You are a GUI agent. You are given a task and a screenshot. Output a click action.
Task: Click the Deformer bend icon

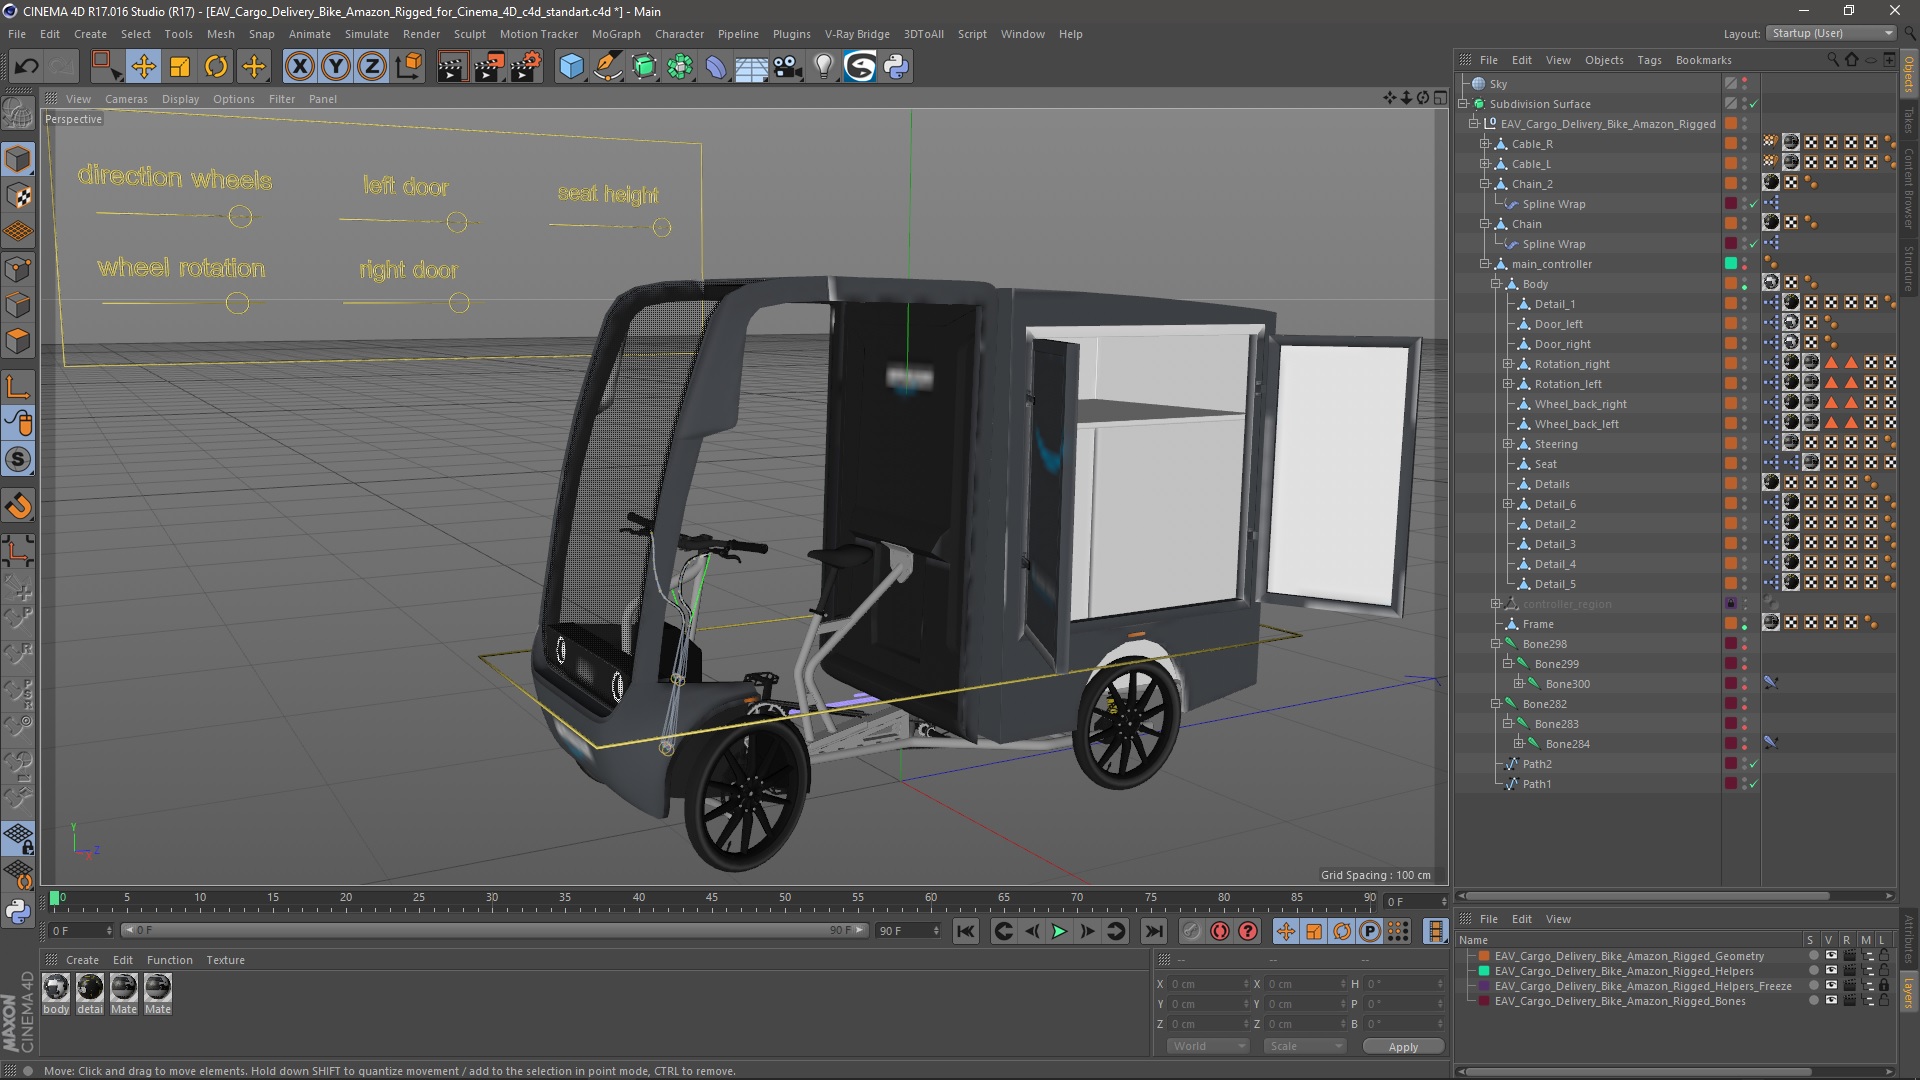716,67
